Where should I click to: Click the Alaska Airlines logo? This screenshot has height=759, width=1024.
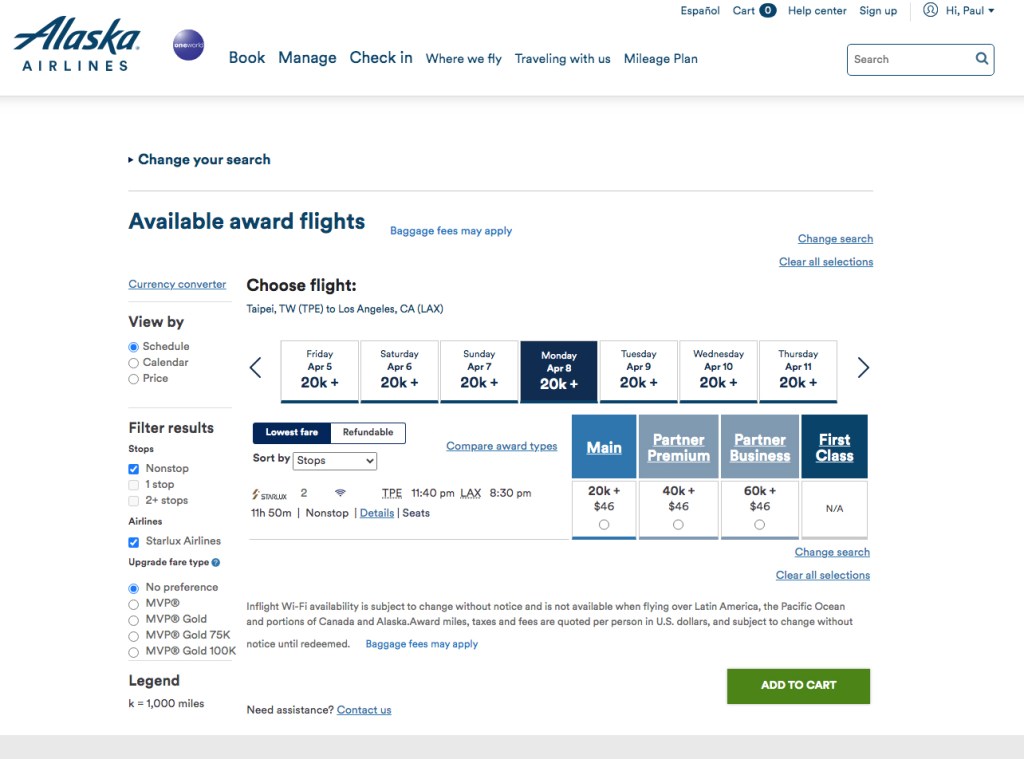click(77, 45)
